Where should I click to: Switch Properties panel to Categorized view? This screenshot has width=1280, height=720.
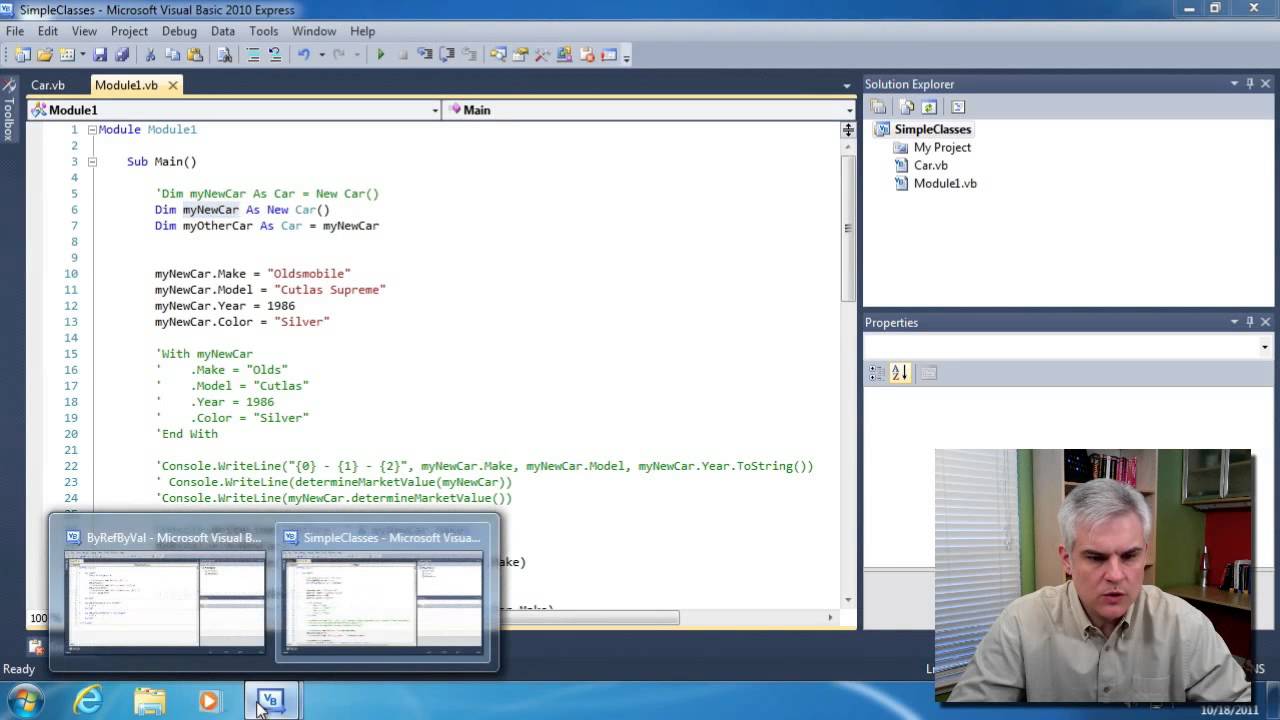(877, 373)
